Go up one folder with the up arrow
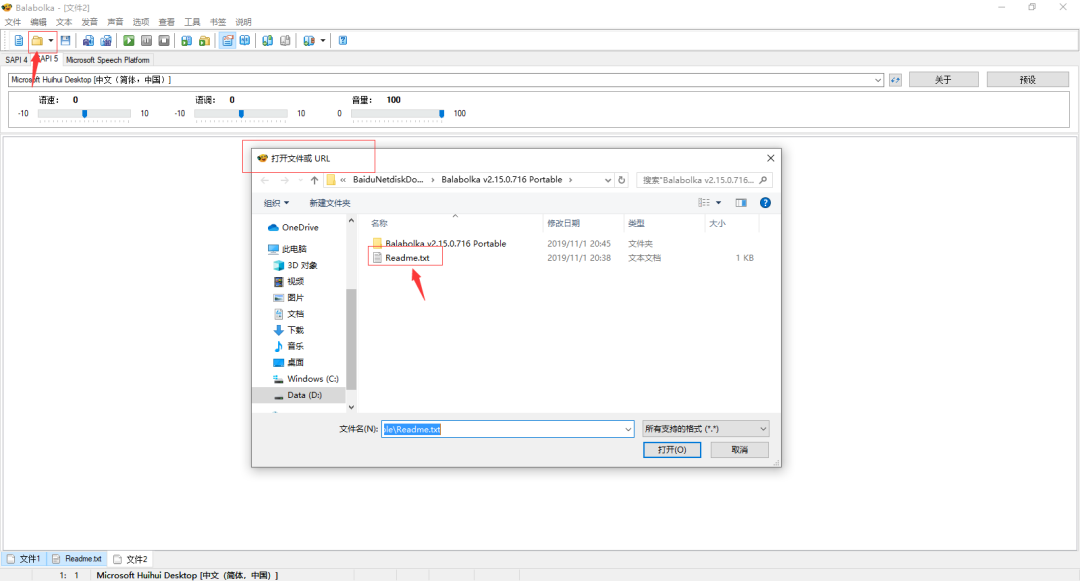The height and width of the screenshot is (581, 1080). point(314,180)
